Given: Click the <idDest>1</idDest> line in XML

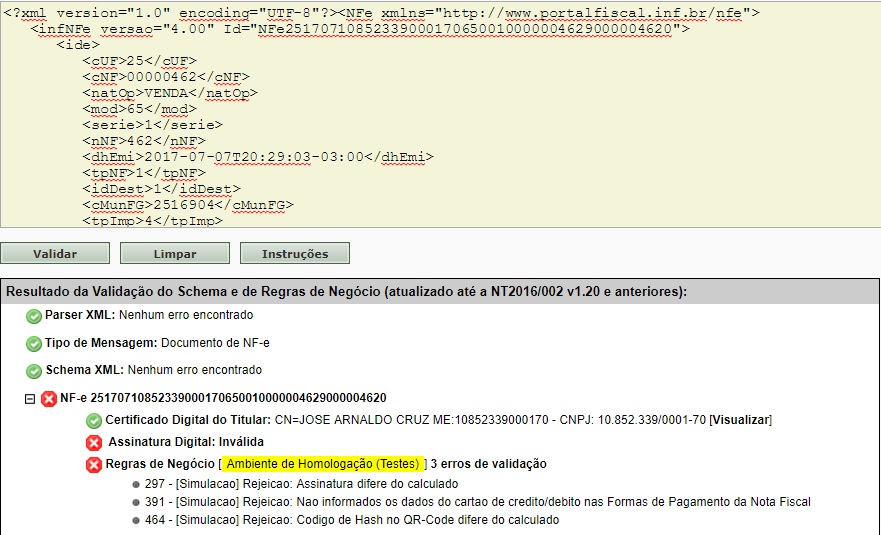Looking at the screenshot, I should [x=161, y=189].
